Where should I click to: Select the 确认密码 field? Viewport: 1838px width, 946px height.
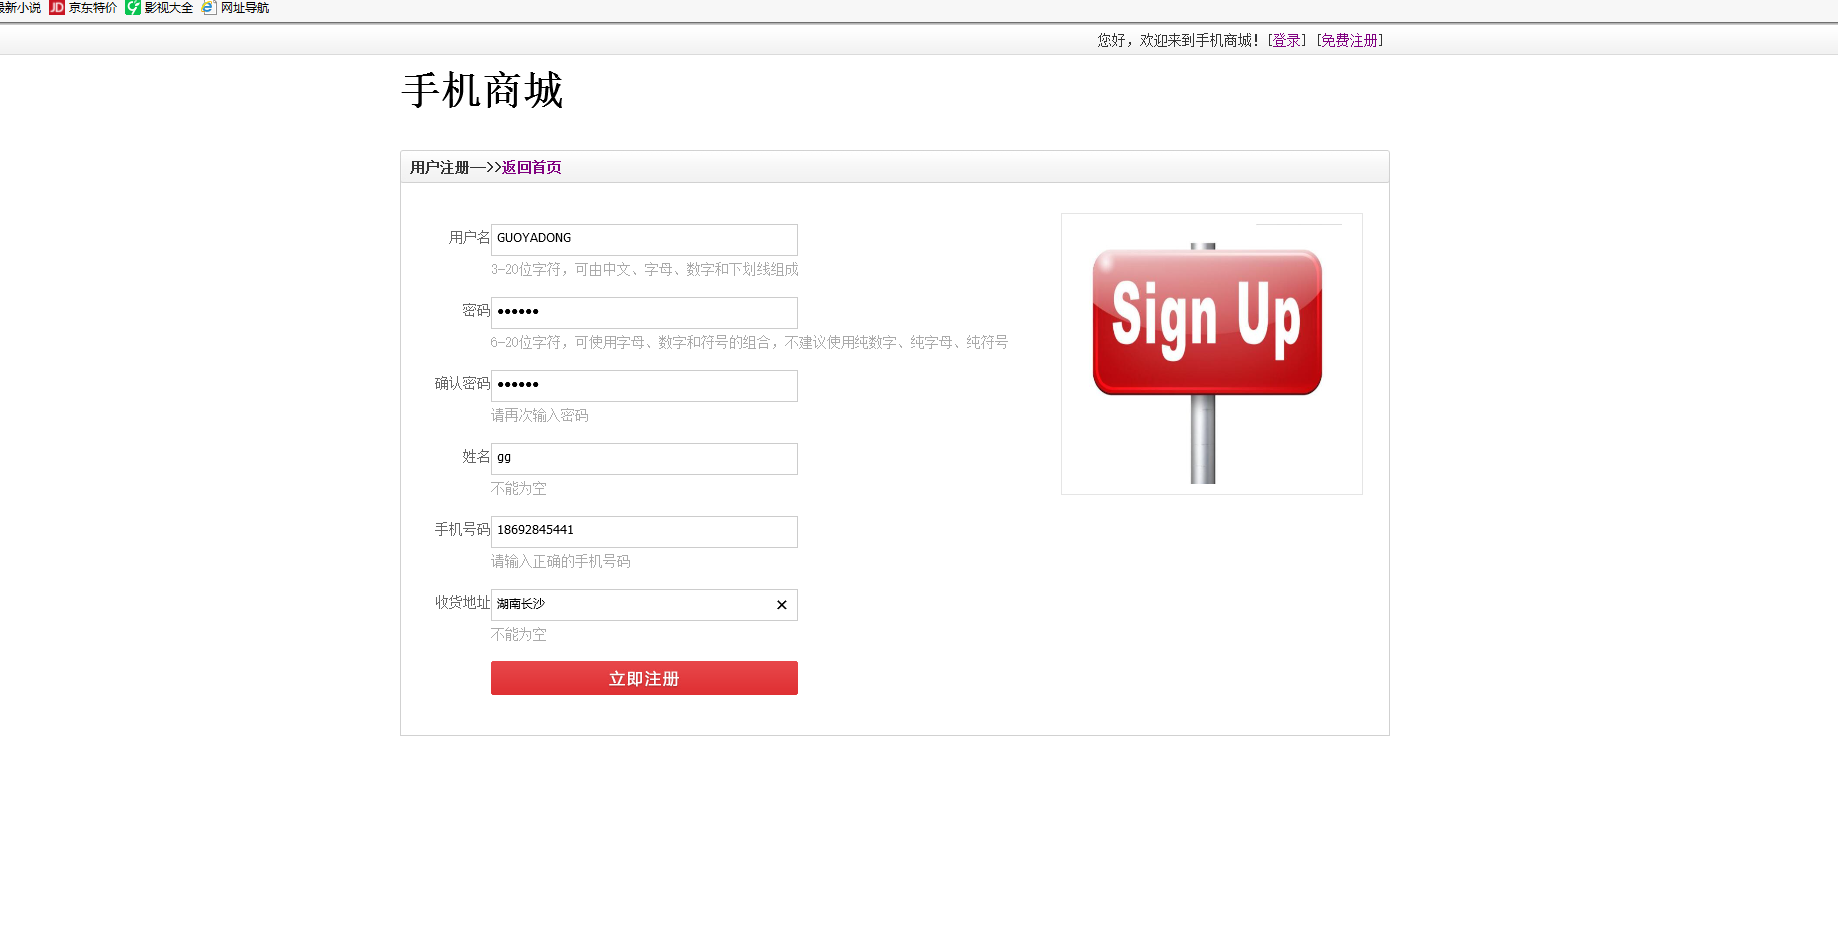point(644,386)
